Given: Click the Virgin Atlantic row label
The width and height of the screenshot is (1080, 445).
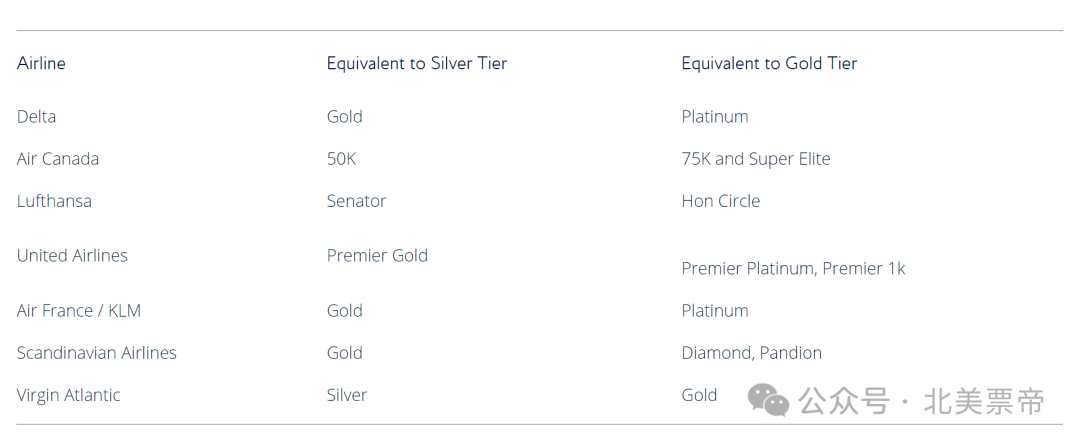Looking at the screenshot, I should (x=68, y=395).
